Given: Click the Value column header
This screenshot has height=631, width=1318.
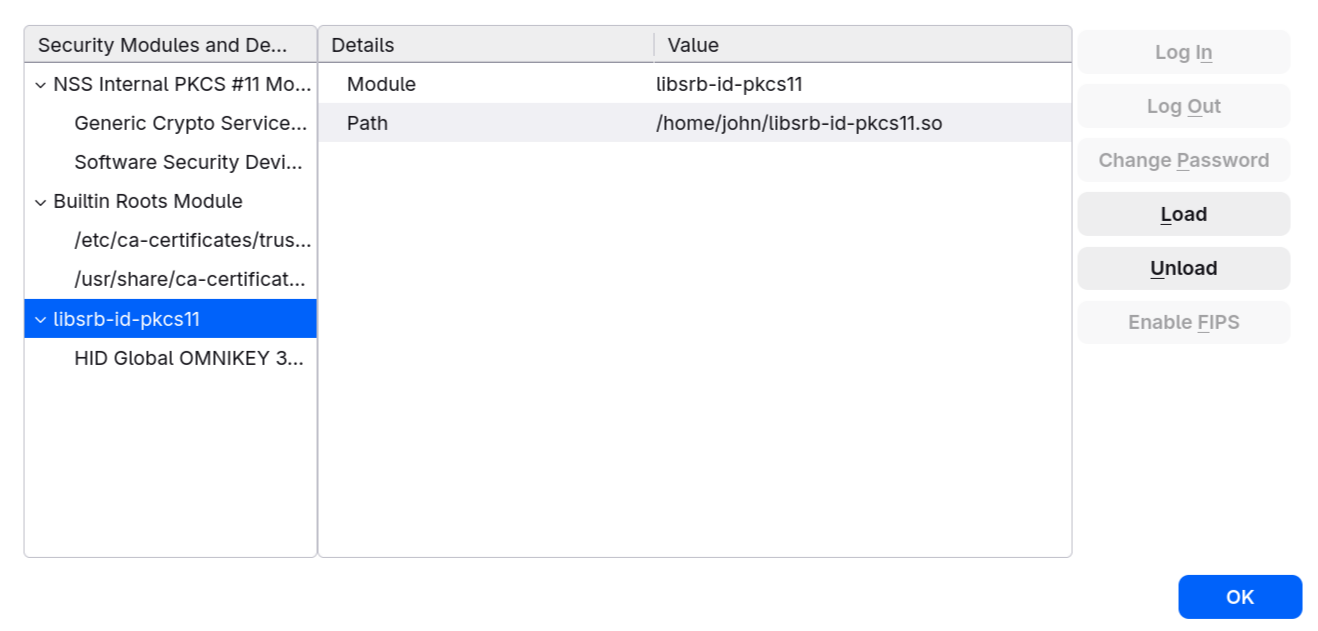Looking at the screenshot, I should pyautogui.click(x=863, y=45).
